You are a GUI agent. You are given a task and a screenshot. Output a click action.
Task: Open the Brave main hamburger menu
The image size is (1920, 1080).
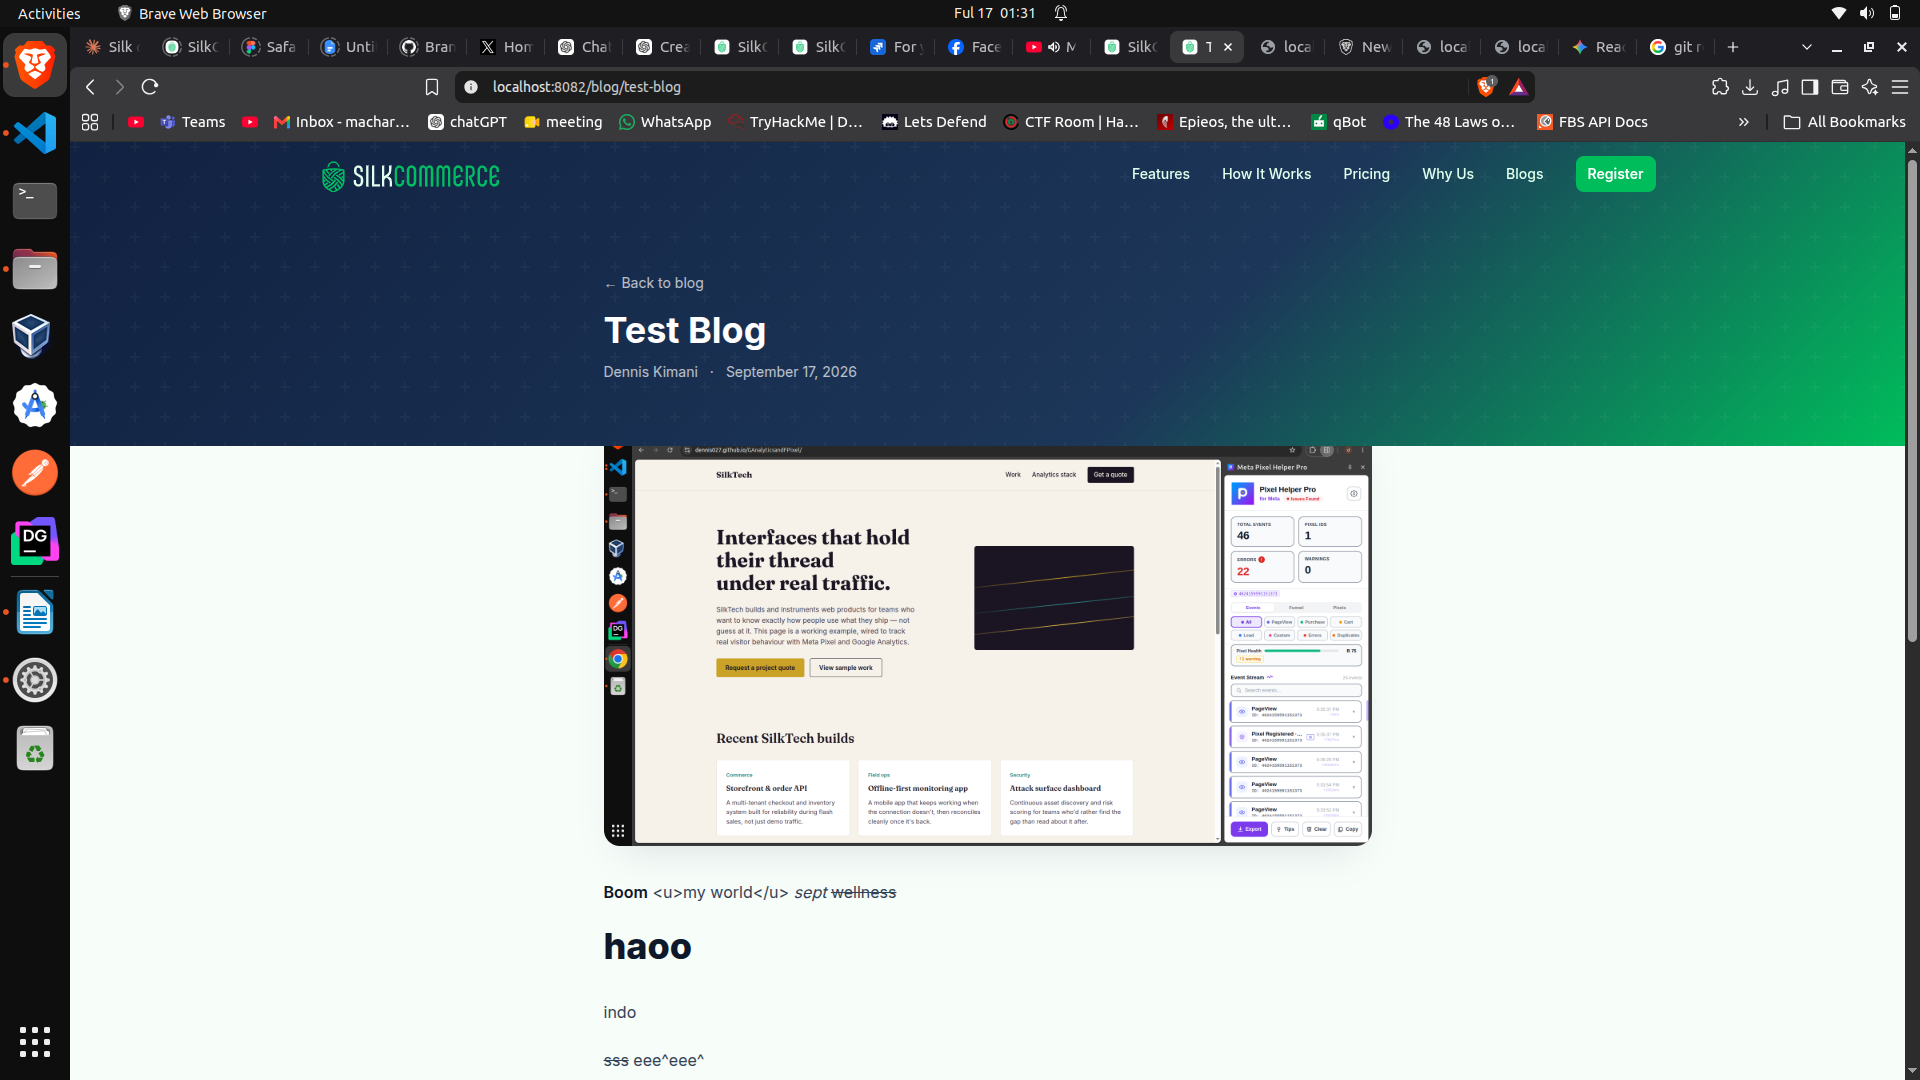1900,87
